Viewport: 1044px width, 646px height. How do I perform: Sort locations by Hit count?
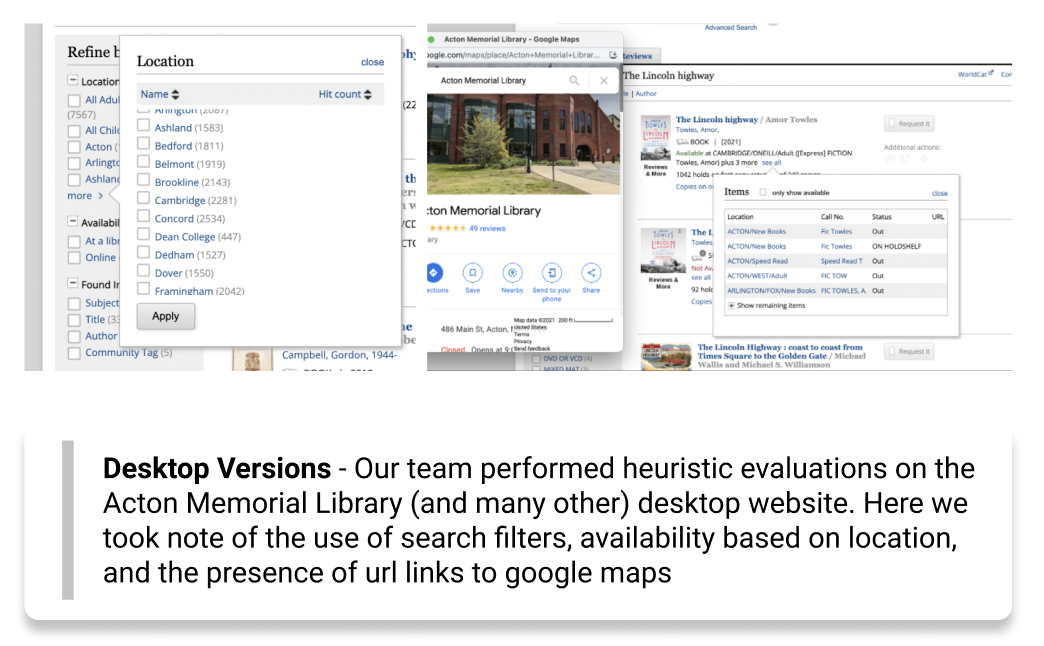(345, 95)
